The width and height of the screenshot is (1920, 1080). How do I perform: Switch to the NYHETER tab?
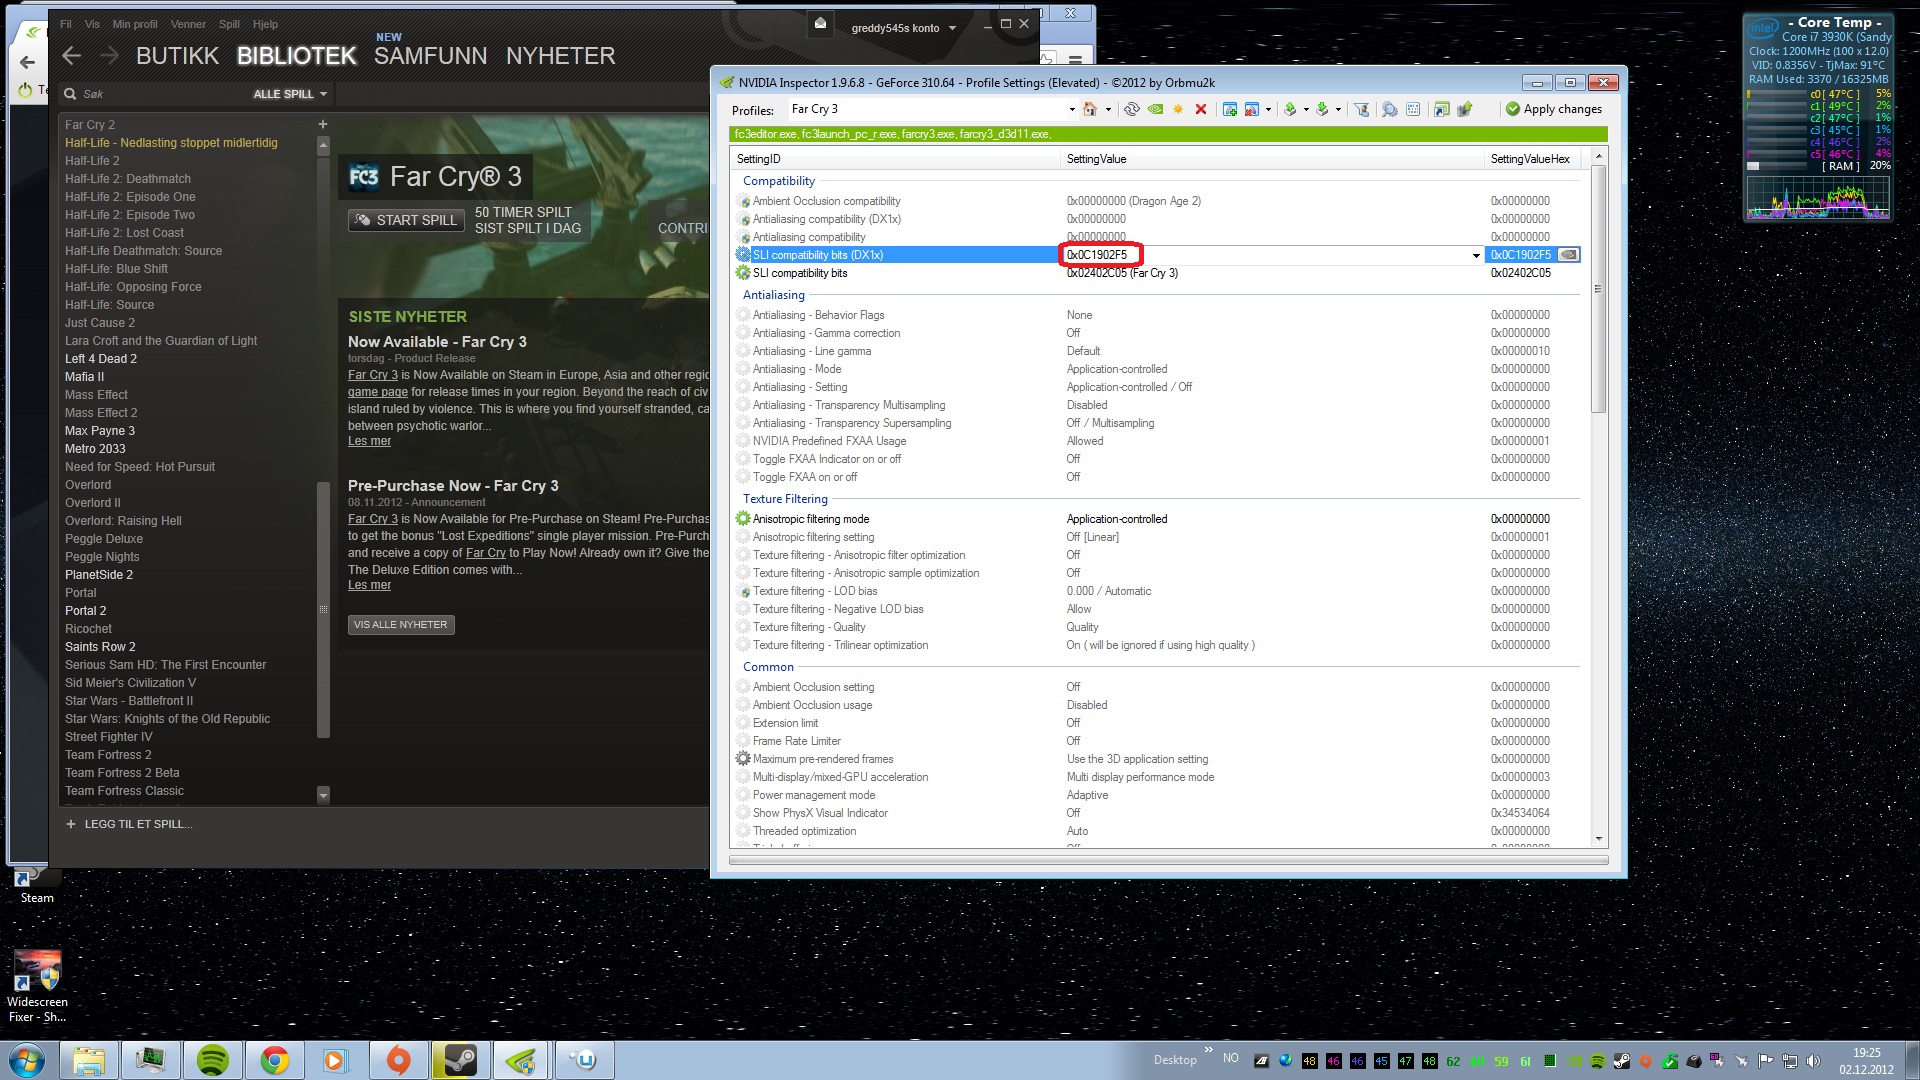(561, 56)
